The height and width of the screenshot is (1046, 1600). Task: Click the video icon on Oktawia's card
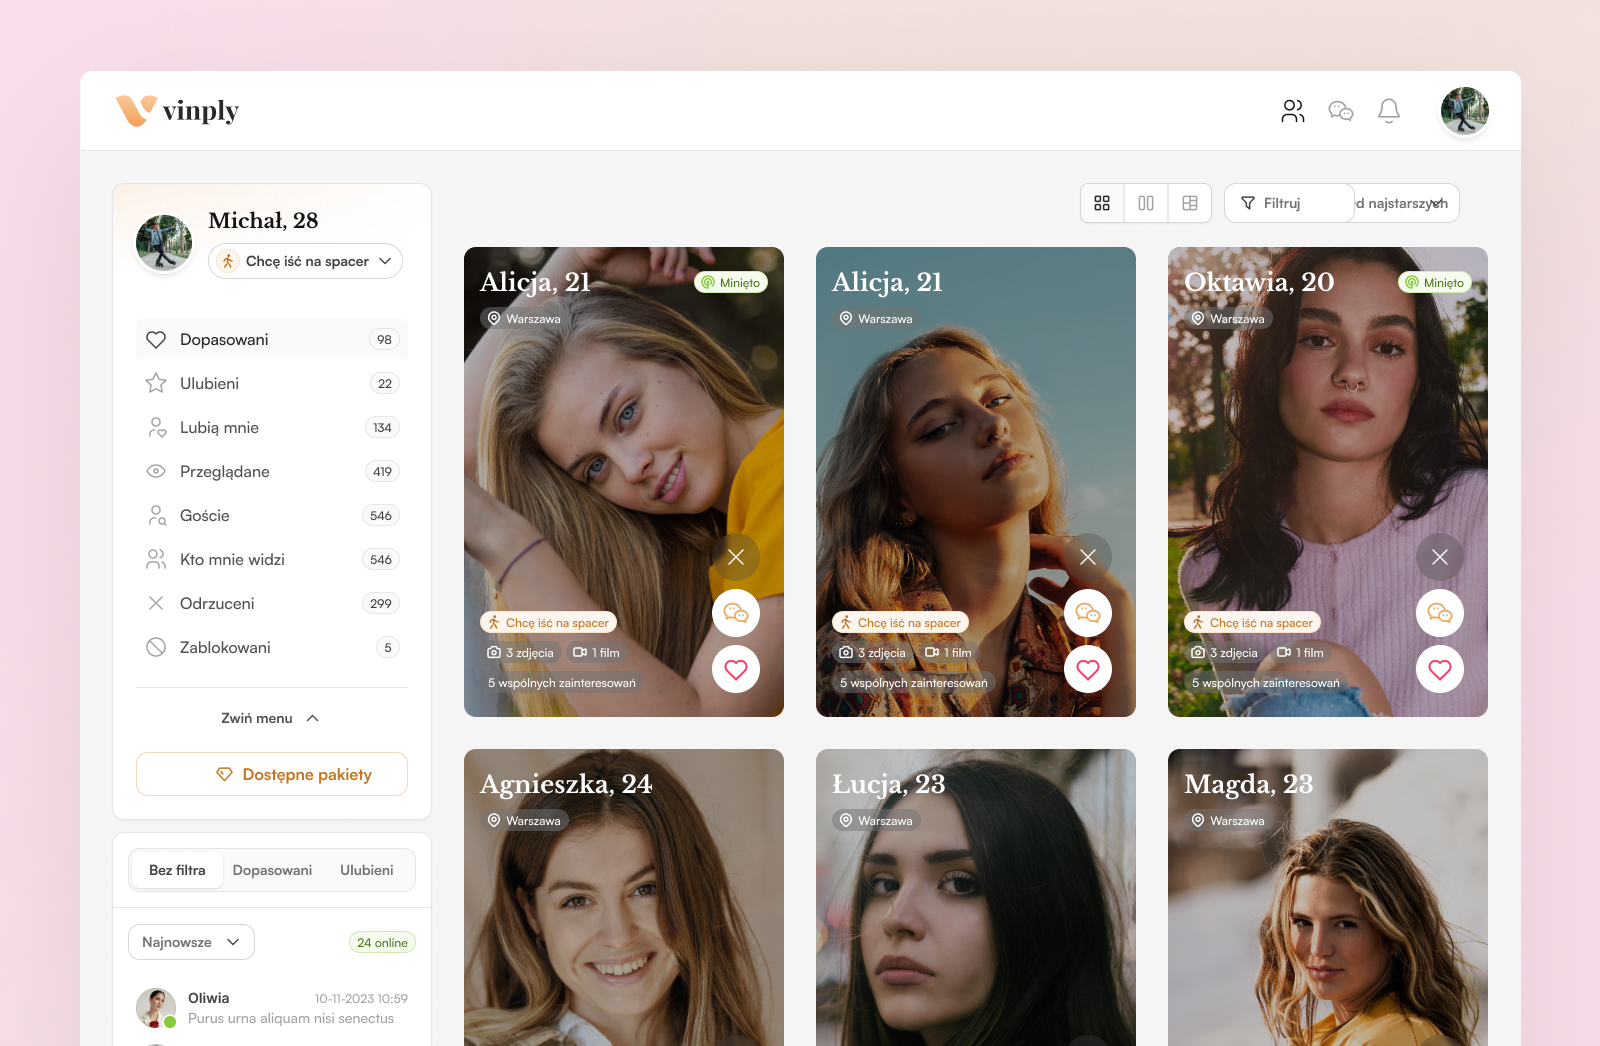pyautogui.click(x=1284, y=653)
